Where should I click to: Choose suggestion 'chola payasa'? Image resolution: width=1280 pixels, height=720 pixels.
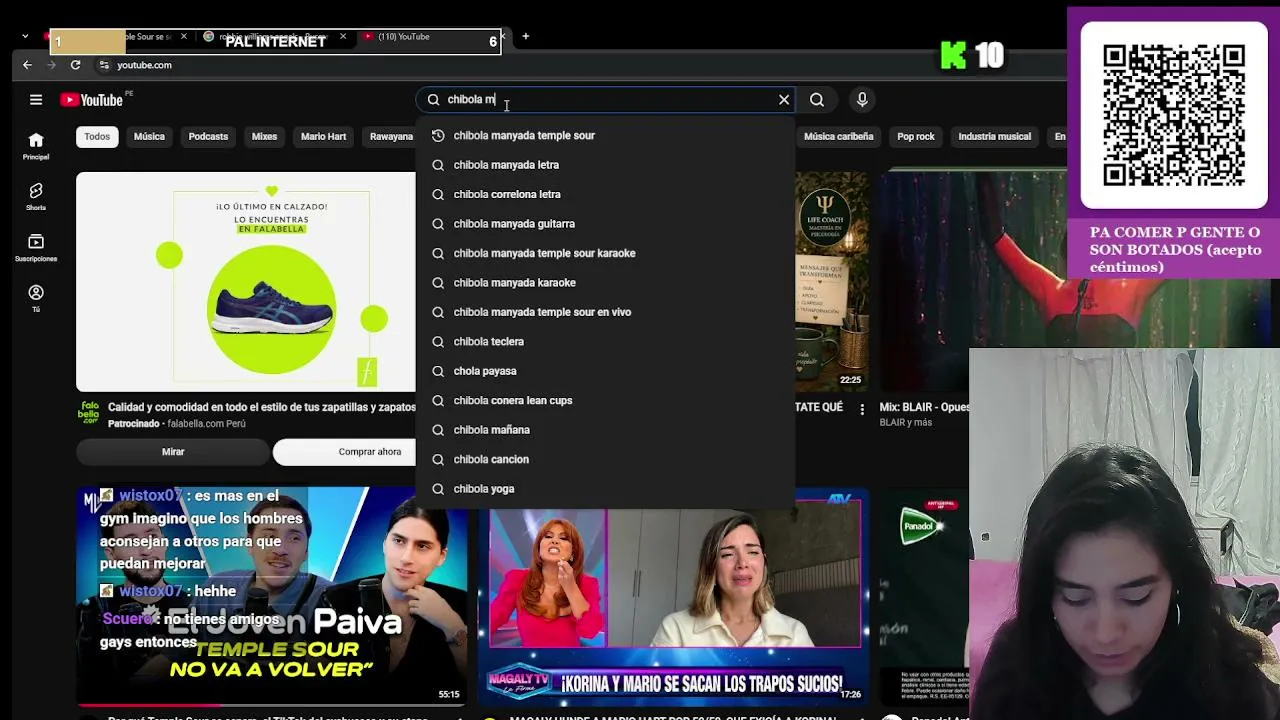coord(606,371)
